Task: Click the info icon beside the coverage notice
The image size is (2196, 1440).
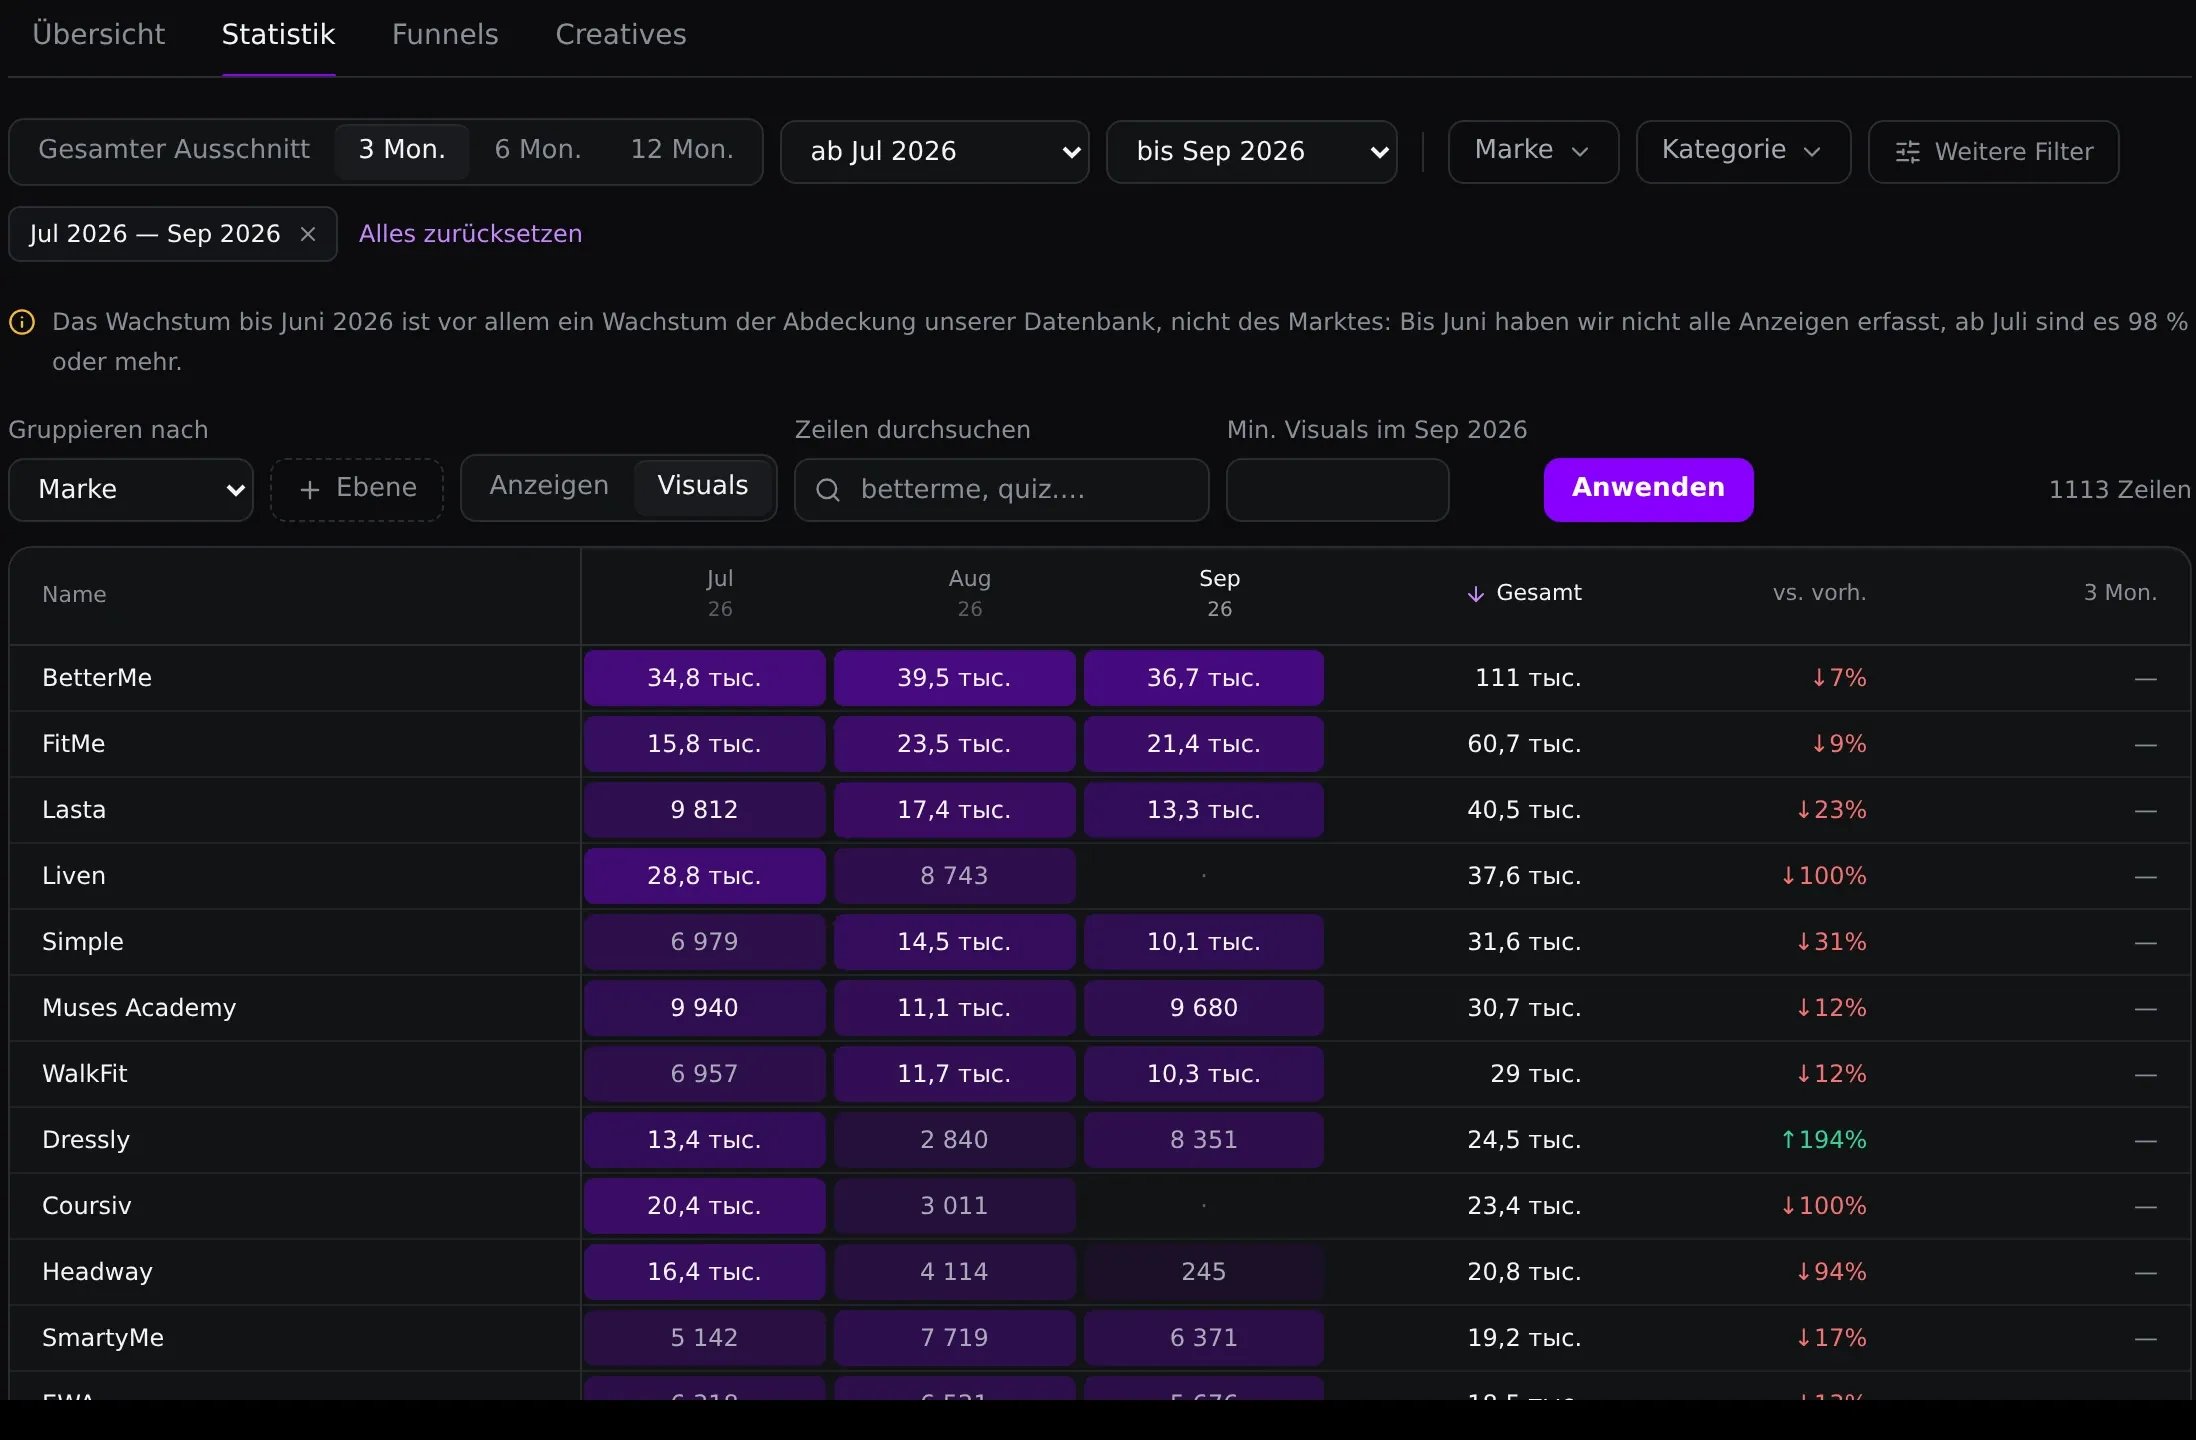Action: pos(22,322)
